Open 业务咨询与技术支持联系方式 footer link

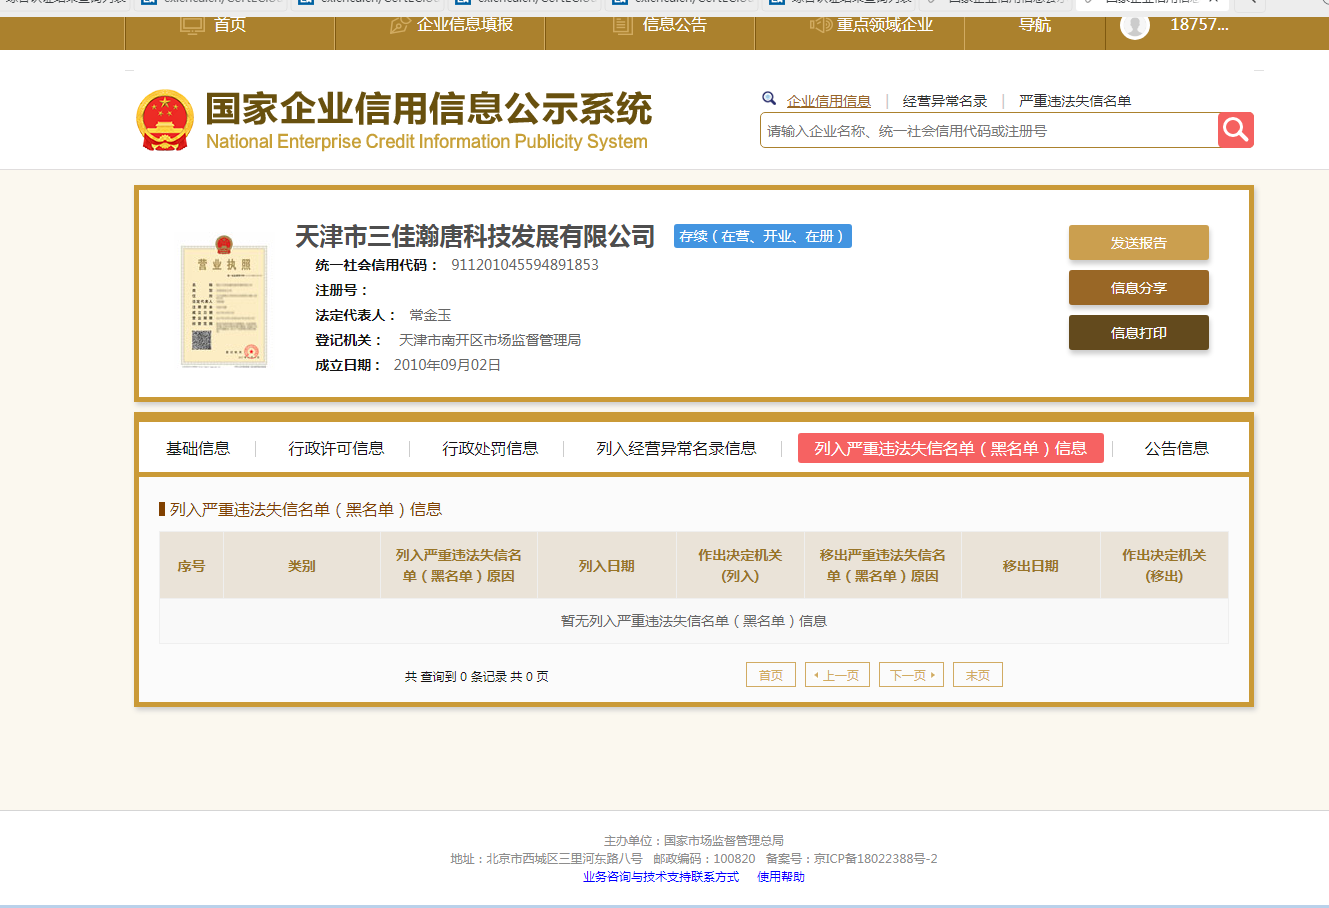tap(661, 877)
